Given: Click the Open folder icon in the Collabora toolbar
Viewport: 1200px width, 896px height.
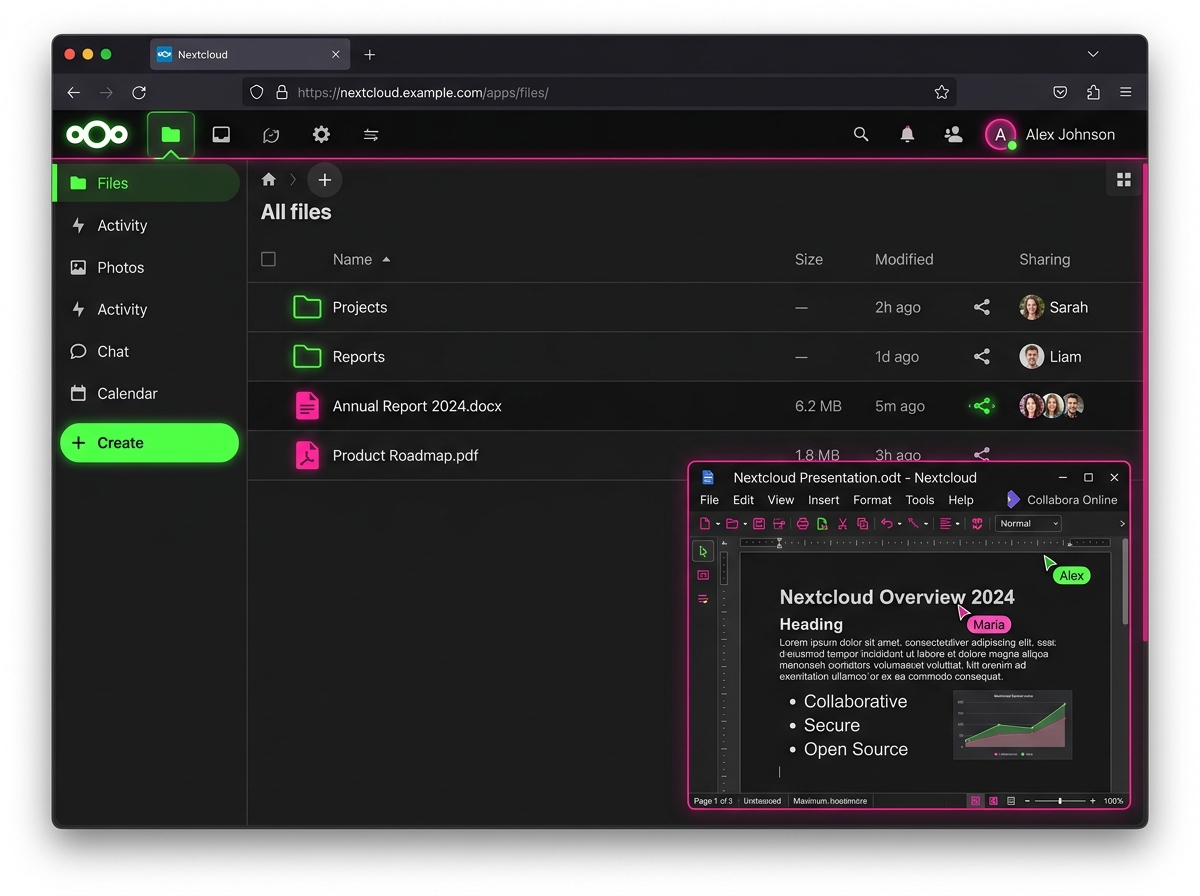Looking at the screenshot, I should pos(732,524).
